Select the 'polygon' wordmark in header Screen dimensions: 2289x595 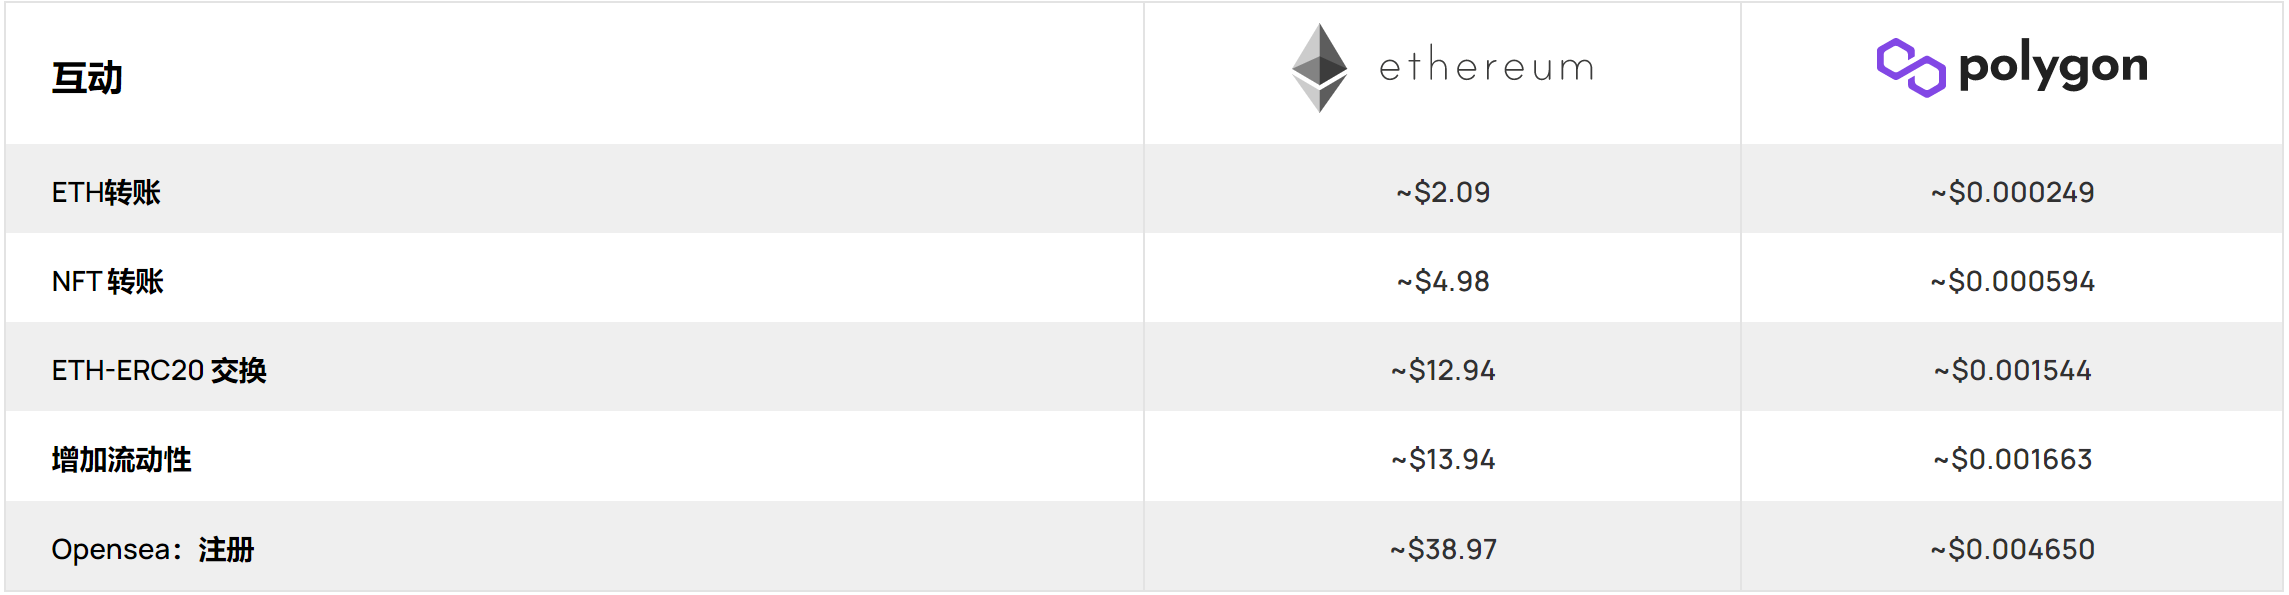(x=2053, y=67)
